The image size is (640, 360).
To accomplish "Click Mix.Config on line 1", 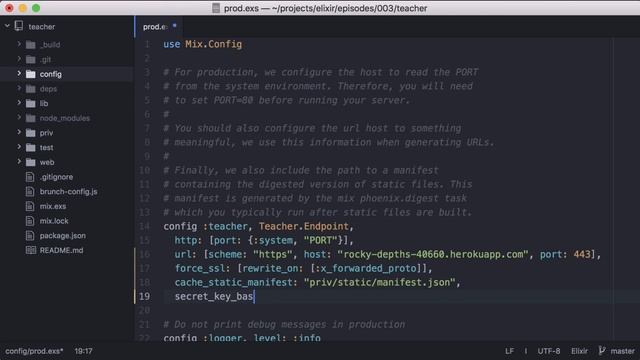I will click(x=213, y=44).
